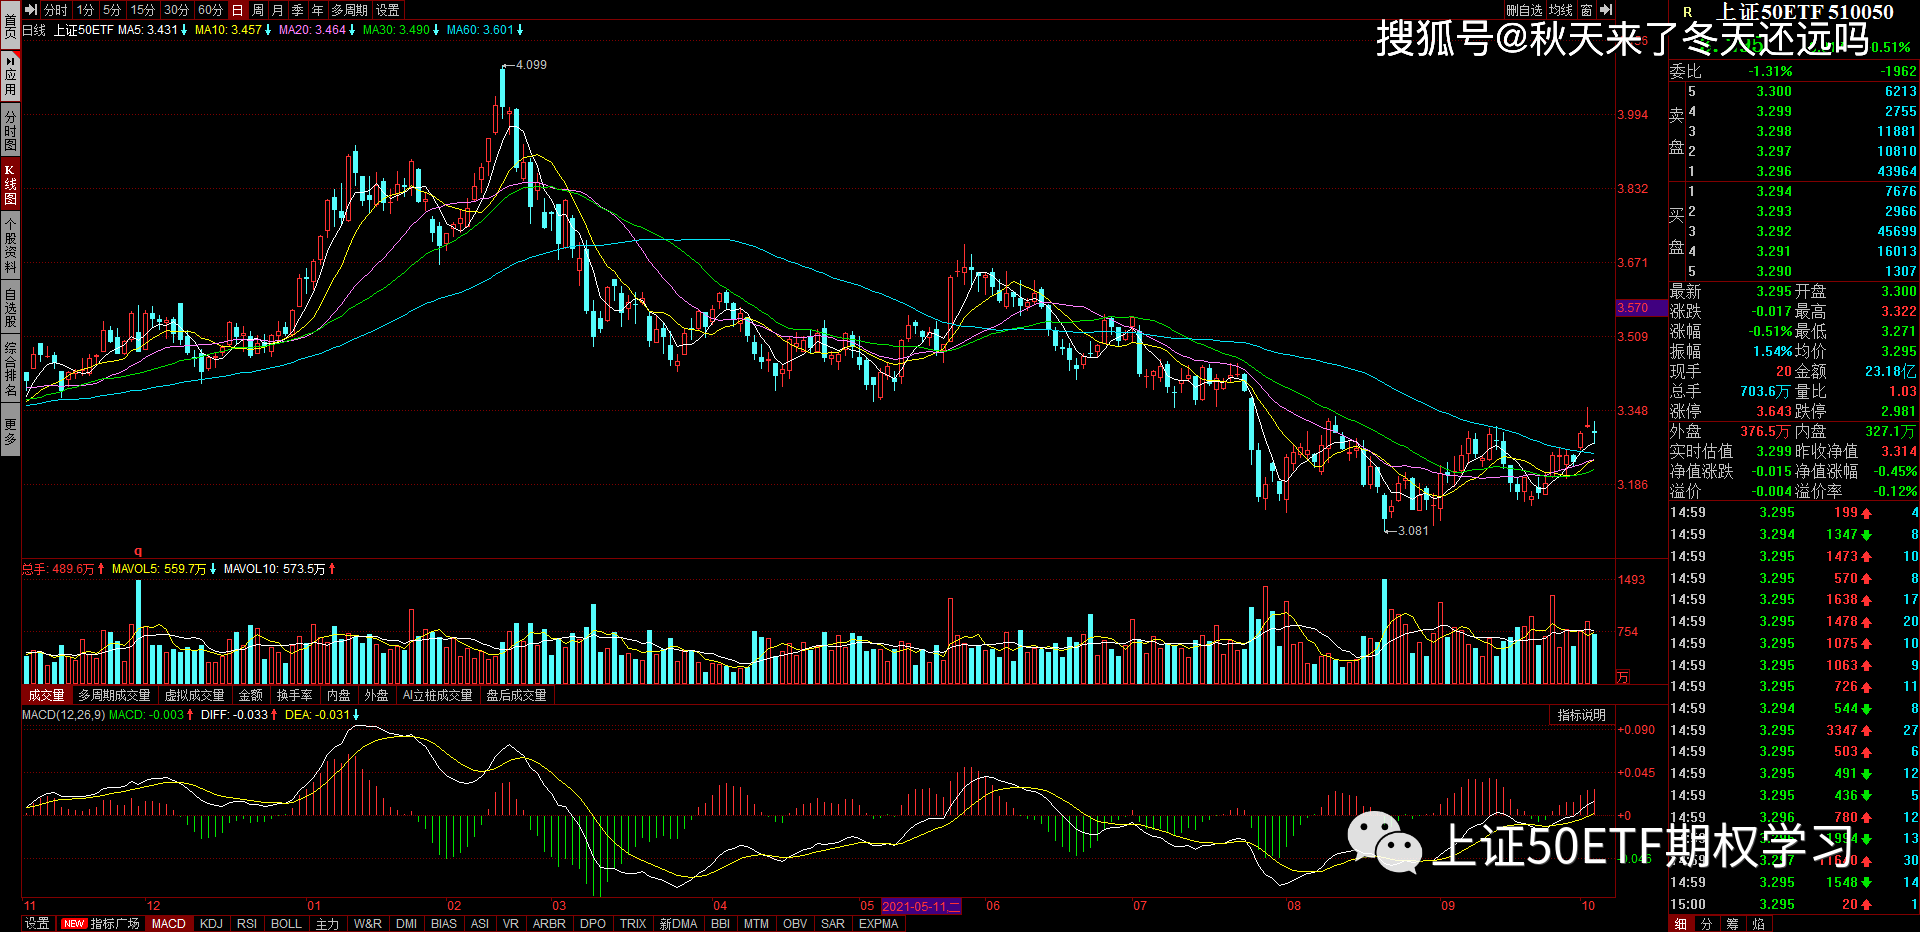1920x932 pixels.
Task: Toggle the 均线 moving average display
Action: 1561,10
